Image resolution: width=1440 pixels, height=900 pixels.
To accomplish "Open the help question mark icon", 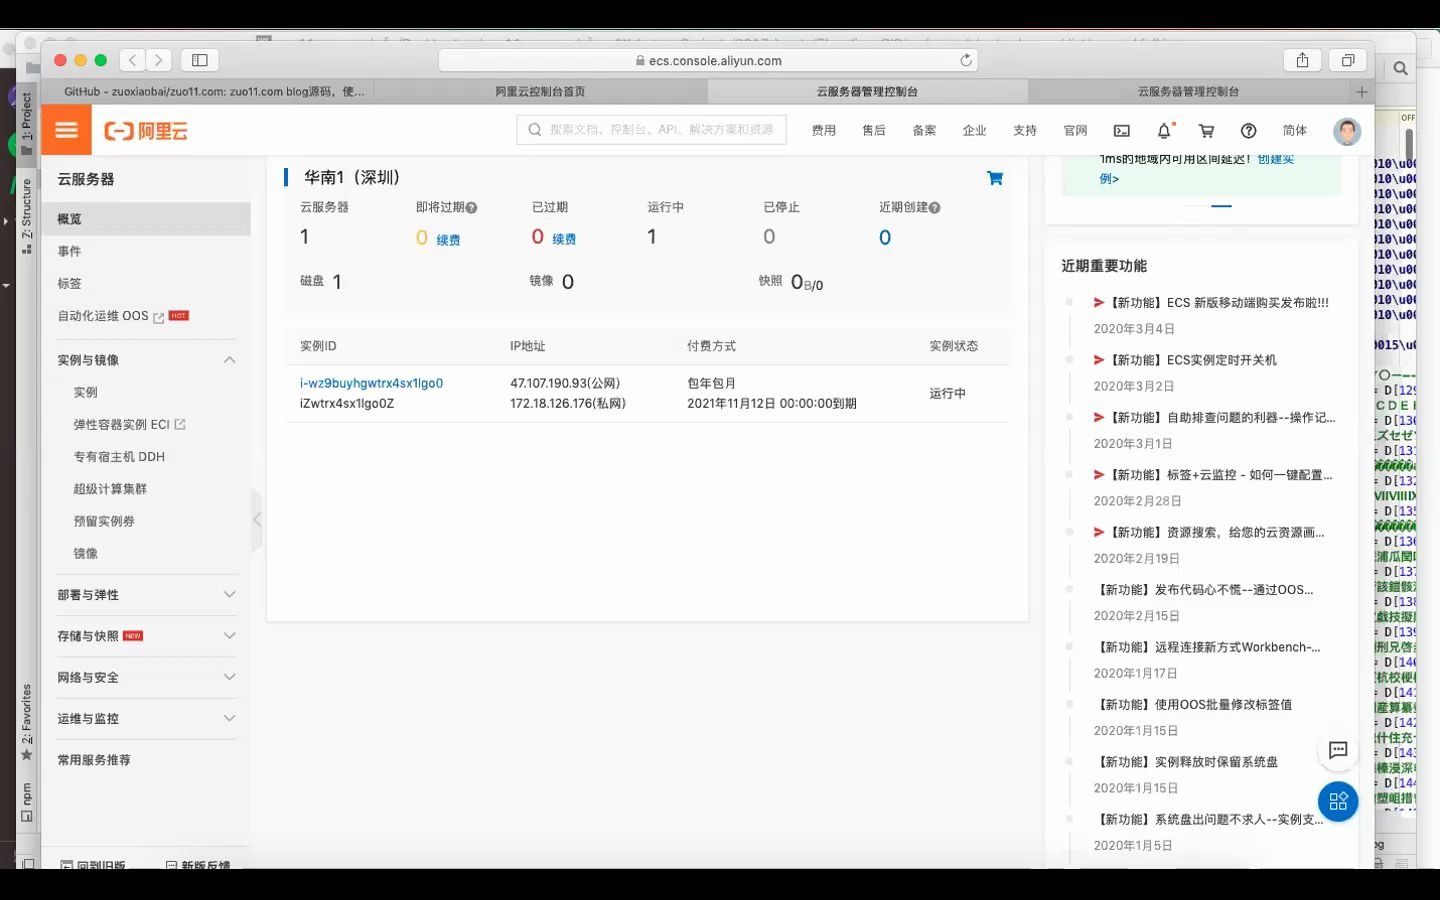I will pyautogui.click(x=1249, y=131).
